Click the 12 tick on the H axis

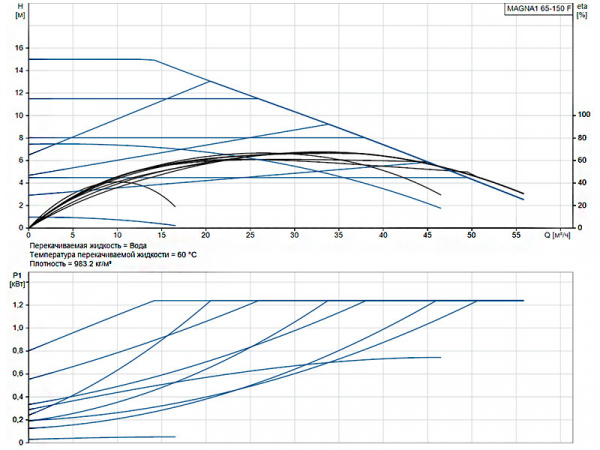pos(17,93)
